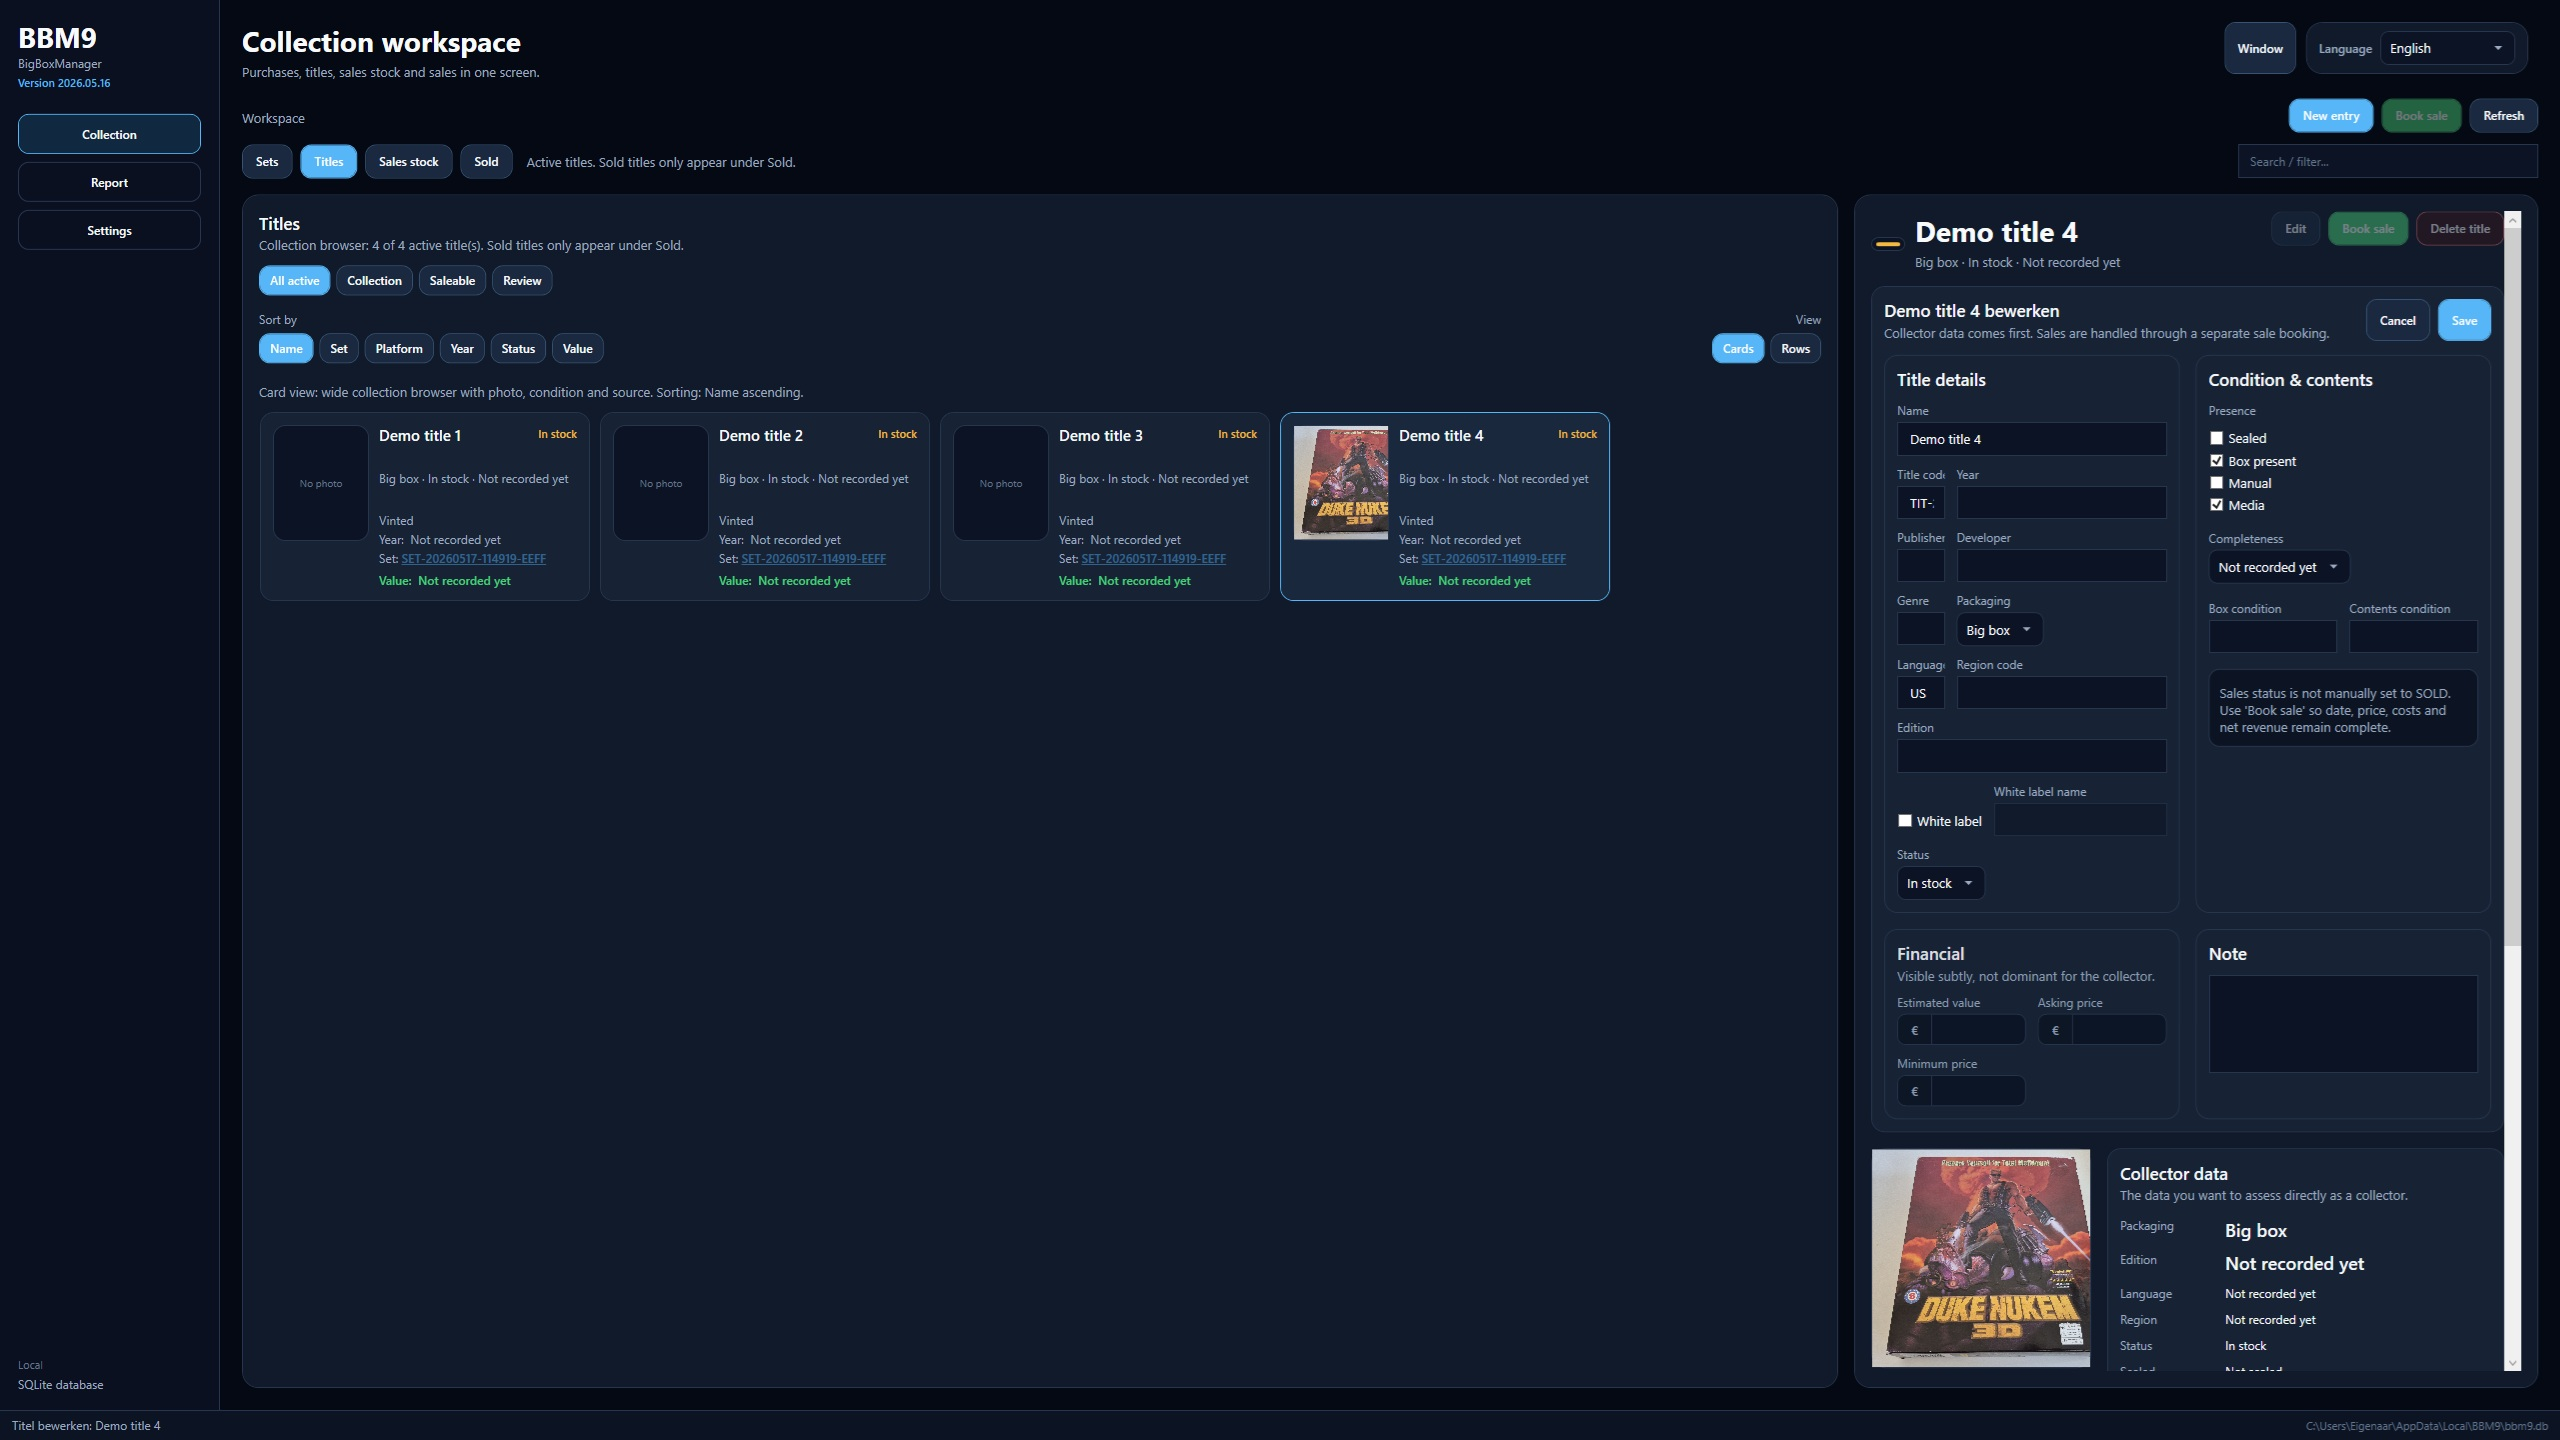The height and width of the screenshot is (1440, 2560).
Task: Open set link on Demo title 3 card
Action: tap(1153, 559)
